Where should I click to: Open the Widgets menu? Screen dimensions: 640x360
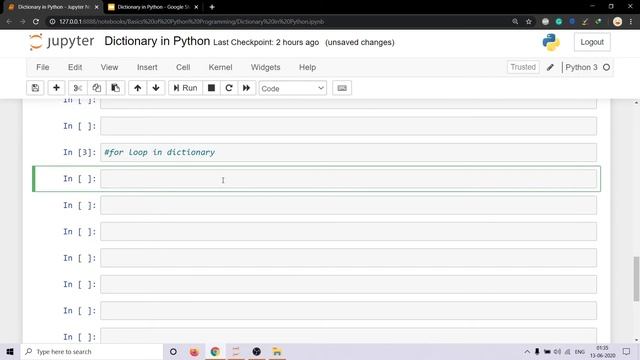tap(265, 67)
